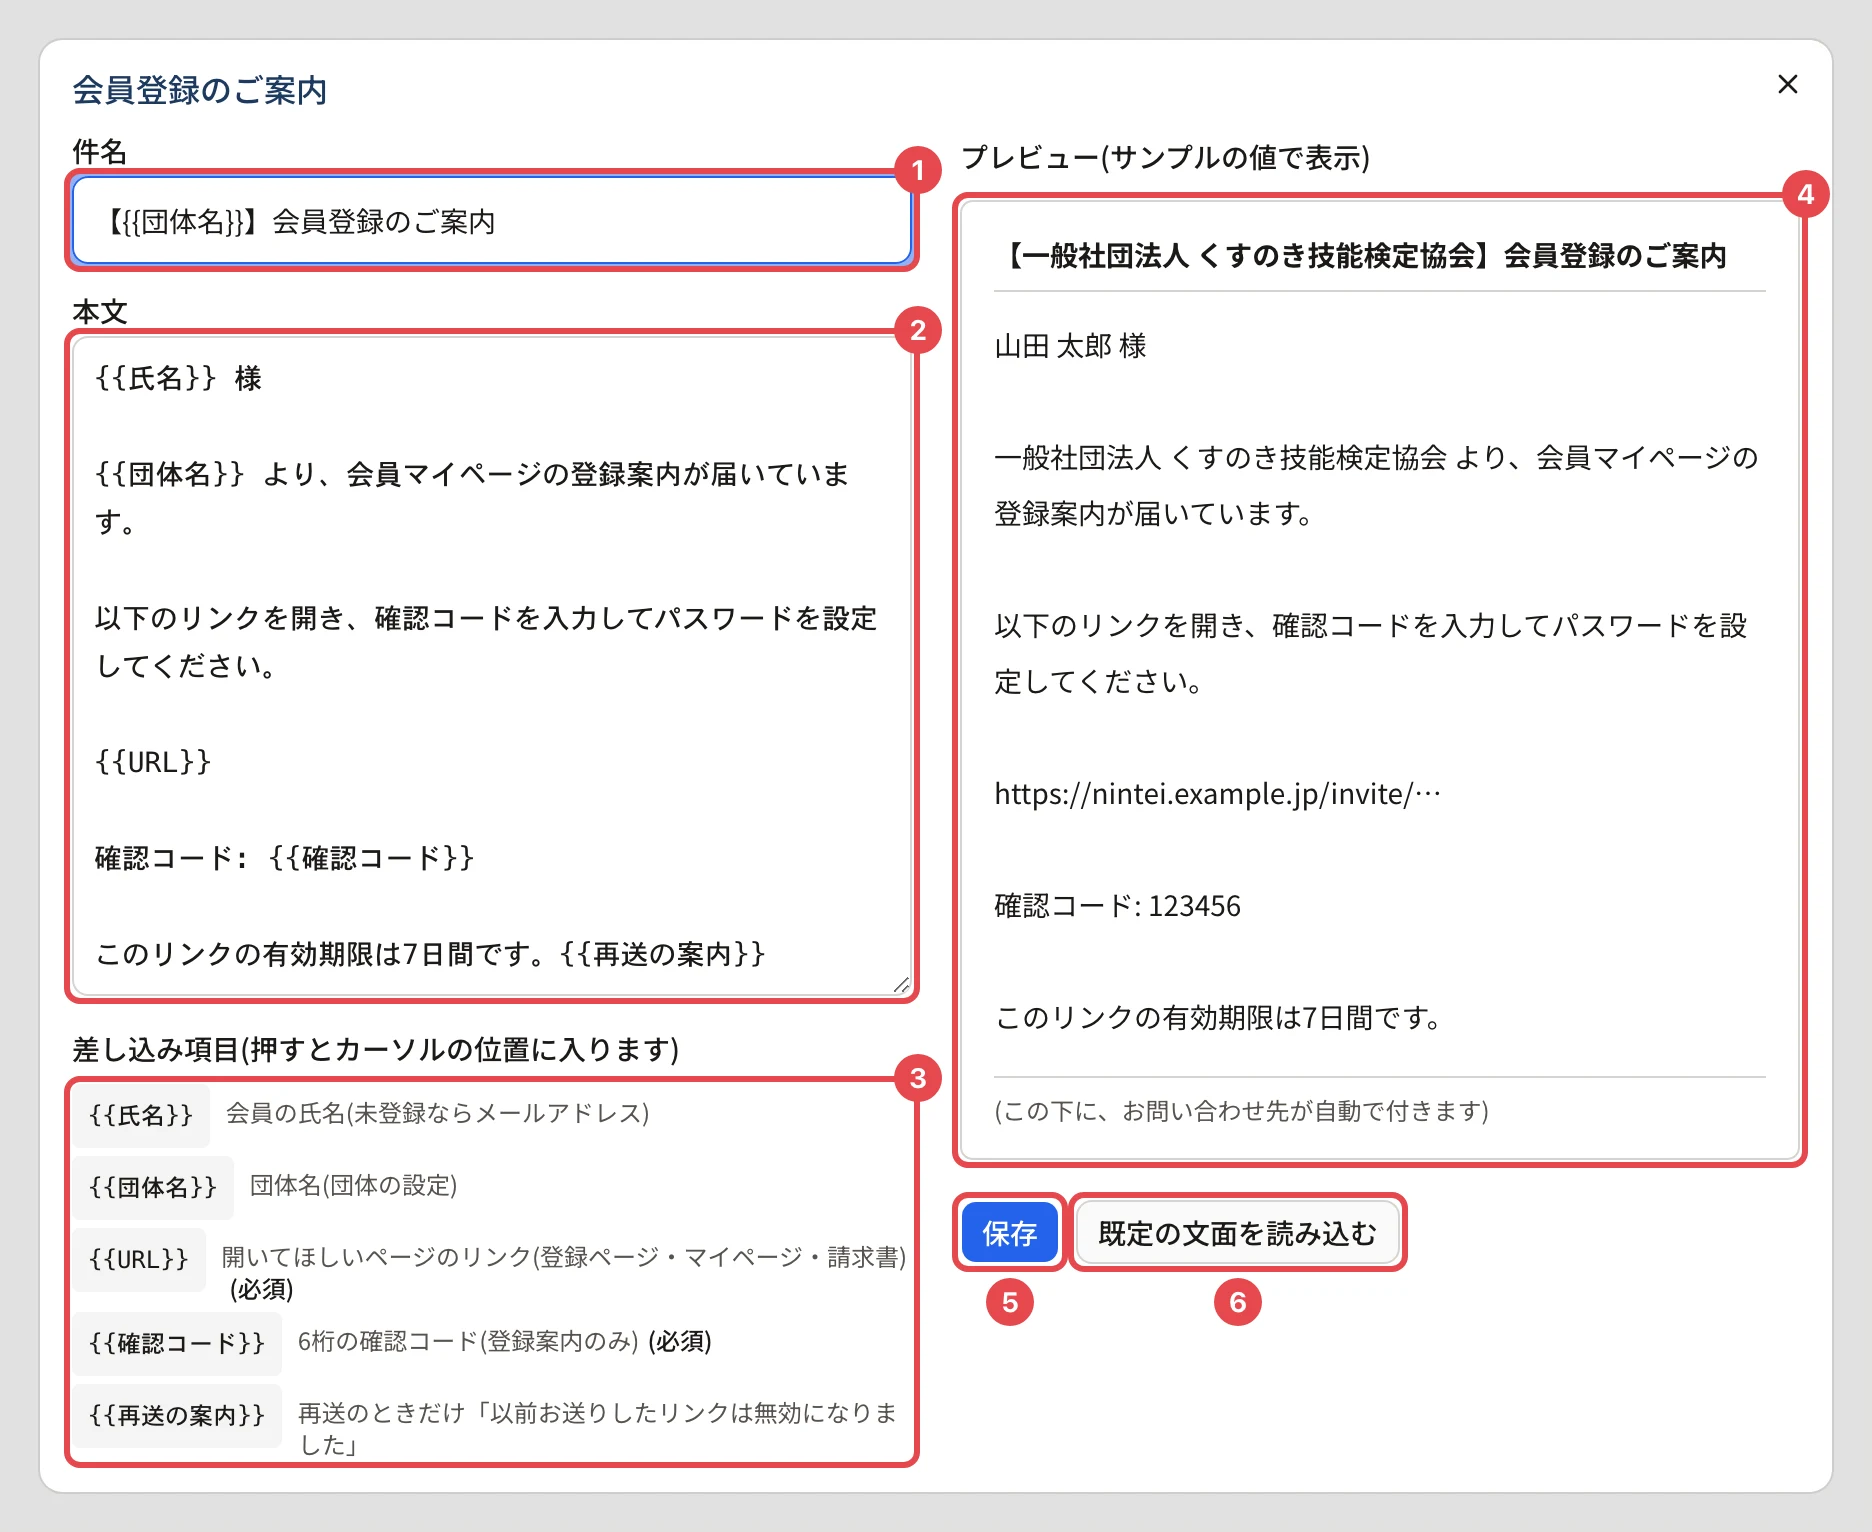Insert the {{URL}} merge tag
Image resolution: width=1872 pixels, height=1532 pixels.
[139, 1259]
